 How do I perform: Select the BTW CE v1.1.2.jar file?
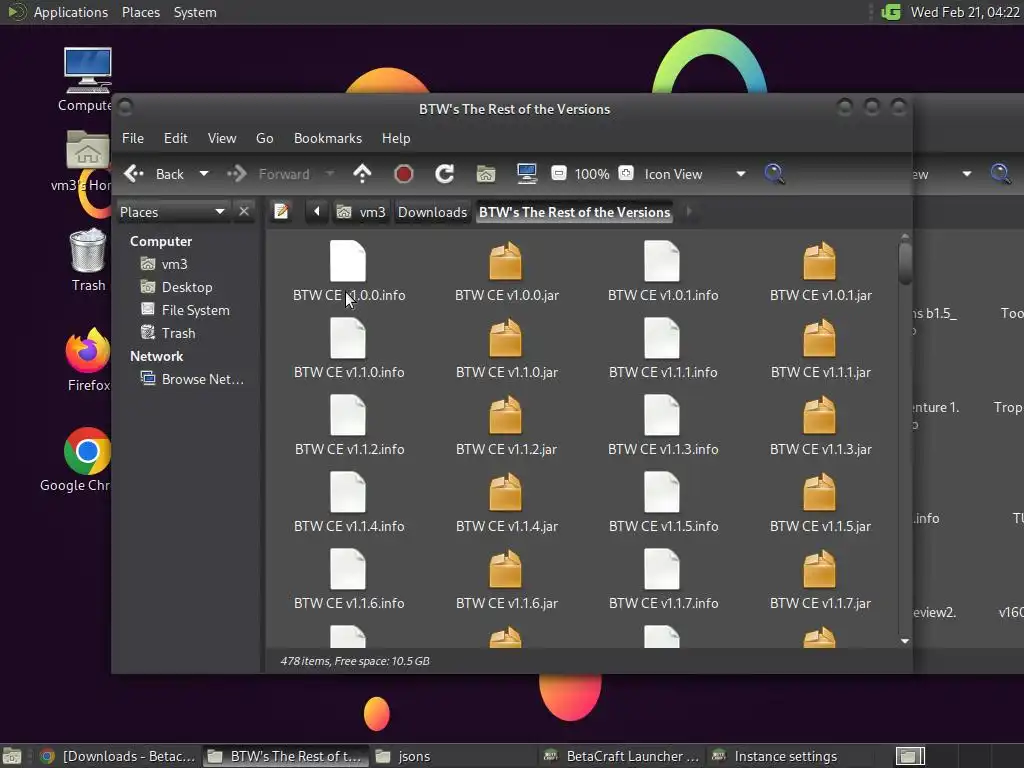pos(506,426)
